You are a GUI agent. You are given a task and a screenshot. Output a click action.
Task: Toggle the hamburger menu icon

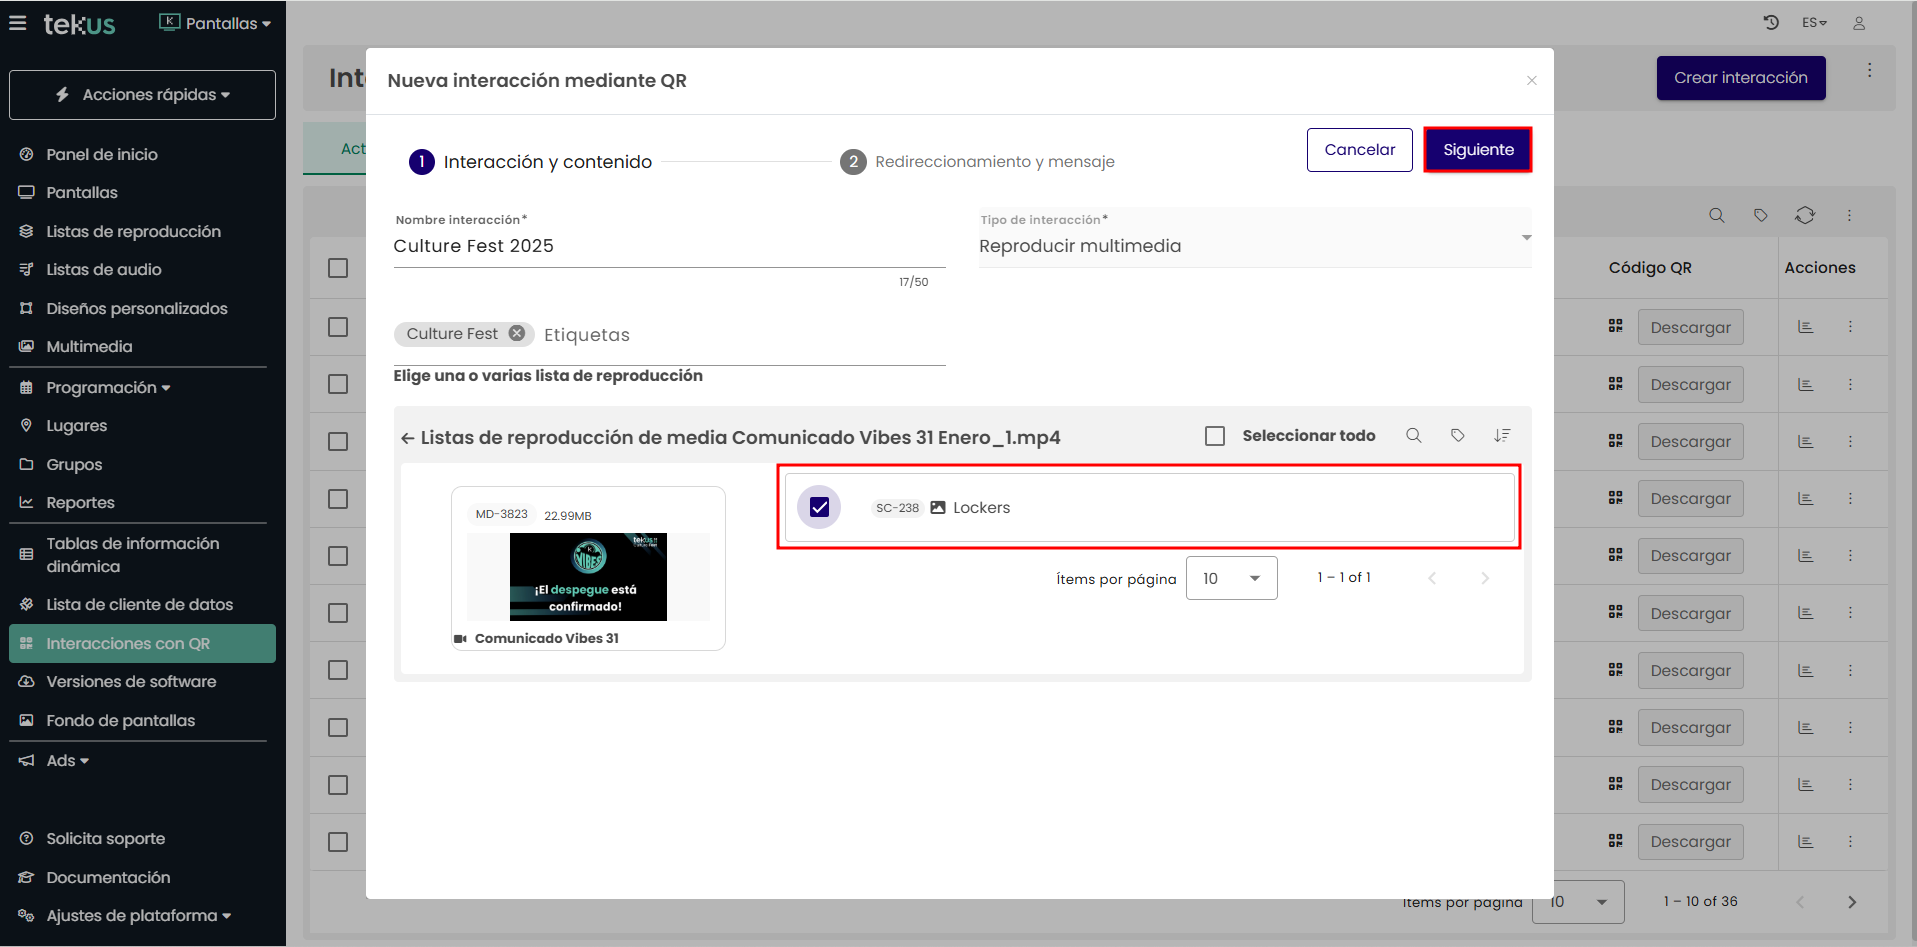click(18, 23)
